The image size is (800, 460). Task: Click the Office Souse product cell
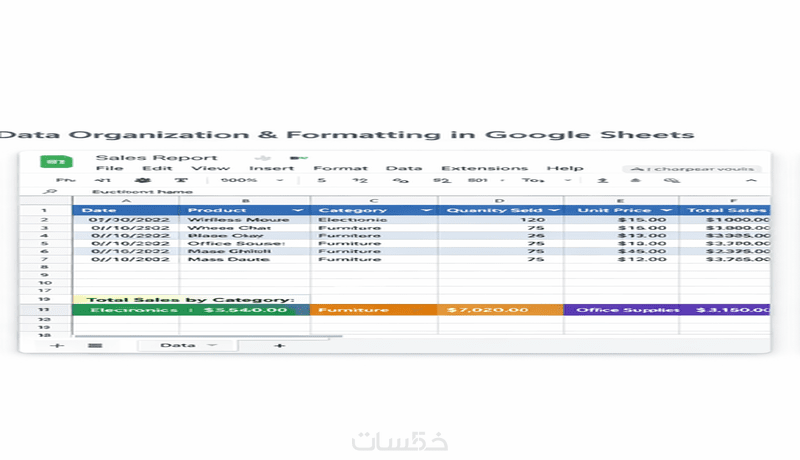tap(244, 243)
